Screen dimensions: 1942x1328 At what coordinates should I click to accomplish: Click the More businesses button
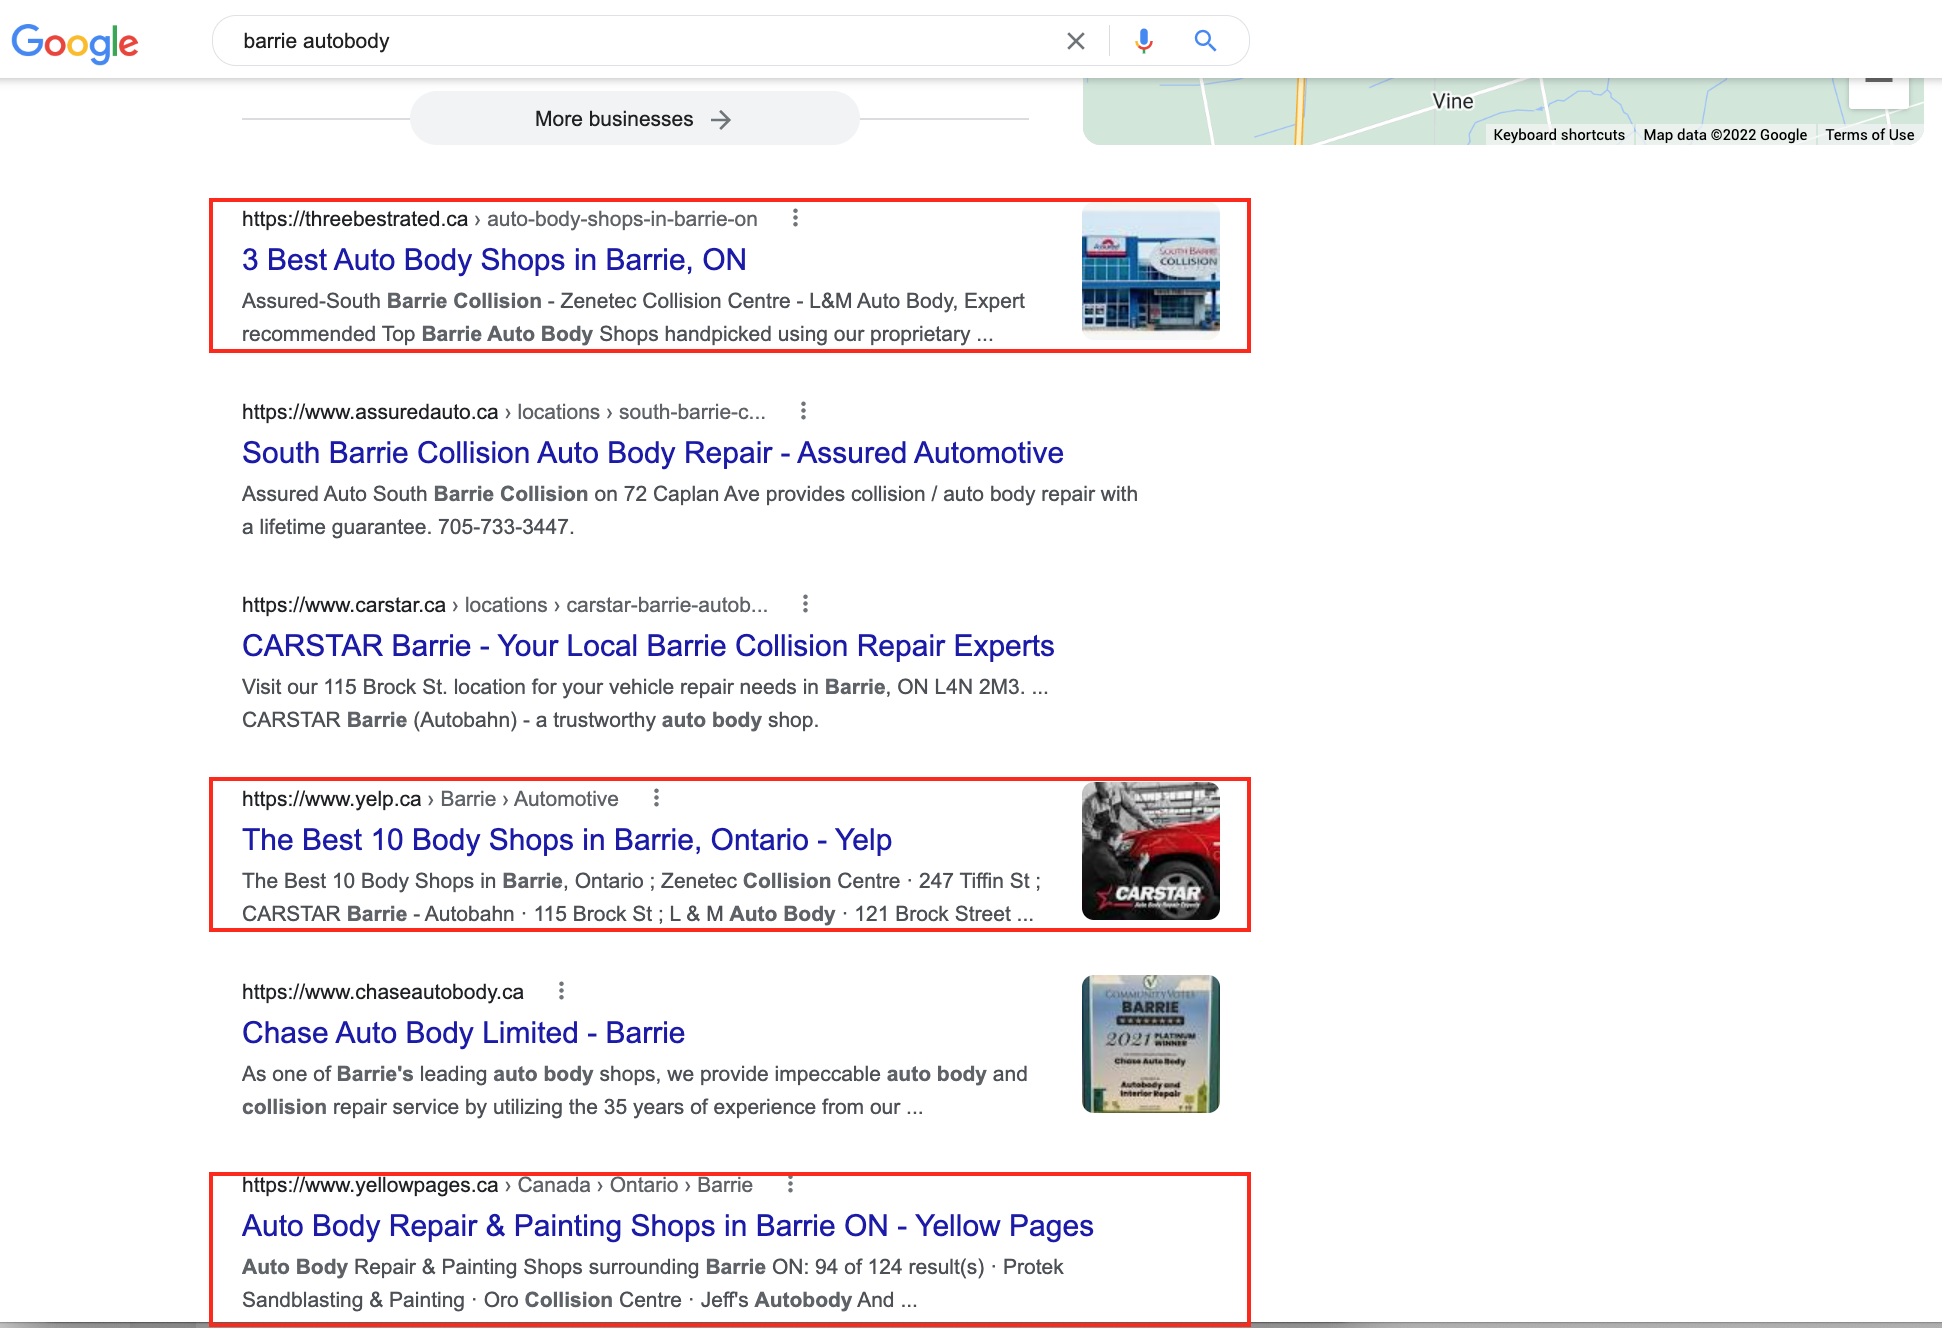[634, 118]
